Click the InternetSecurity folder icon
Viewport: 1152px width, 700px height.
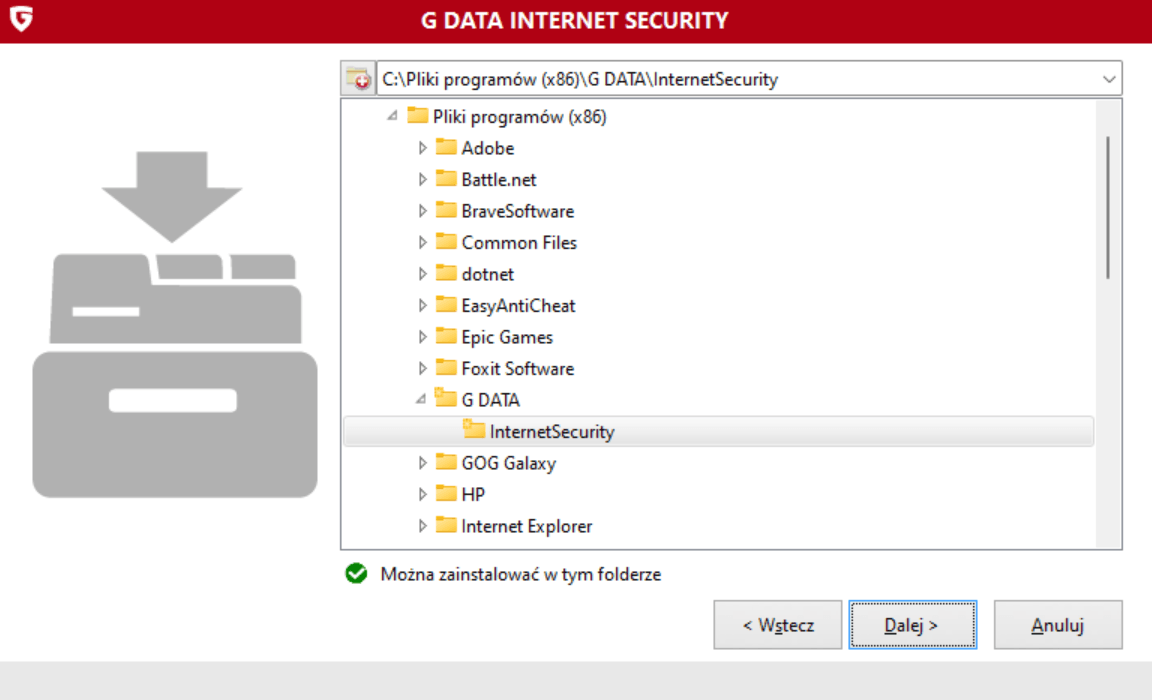[474, 432]
